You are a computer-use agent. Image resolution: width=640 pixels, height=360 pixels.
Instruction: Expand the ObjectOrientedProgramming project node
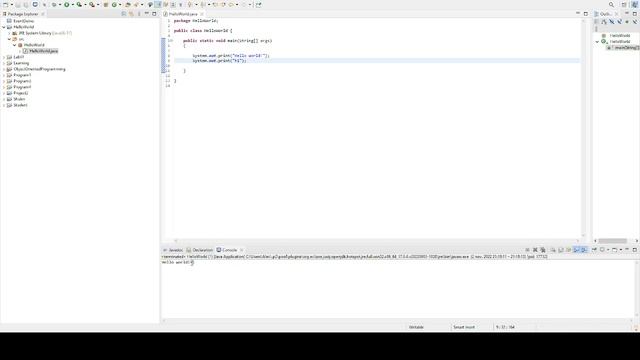[x=4, y=69]
